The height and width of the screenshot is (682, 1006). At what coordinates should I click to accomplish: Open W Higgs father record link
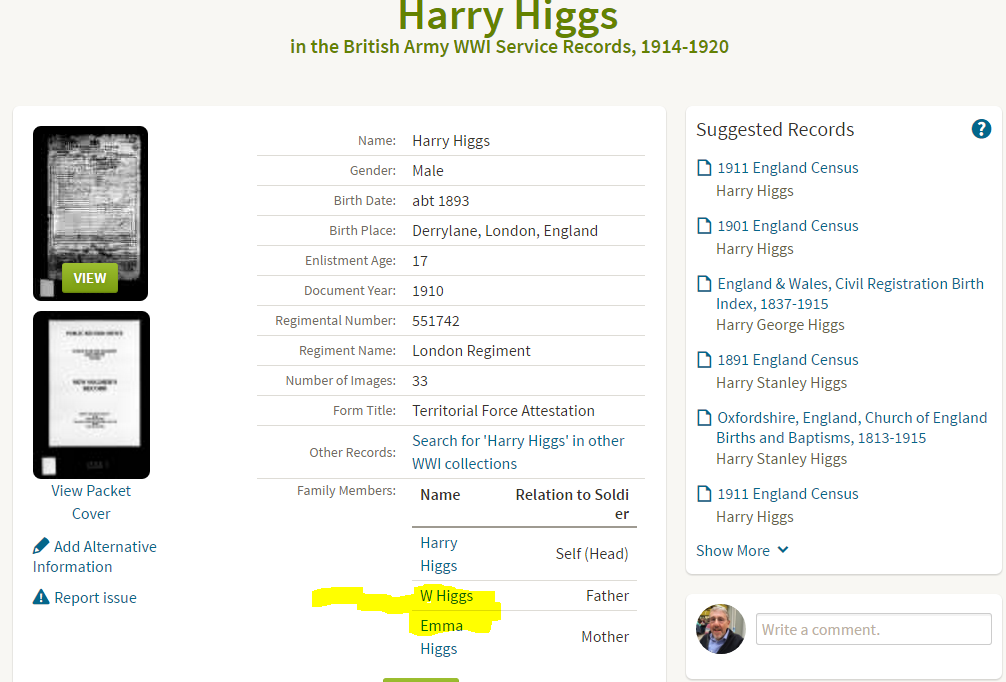[x=446, y=596]
